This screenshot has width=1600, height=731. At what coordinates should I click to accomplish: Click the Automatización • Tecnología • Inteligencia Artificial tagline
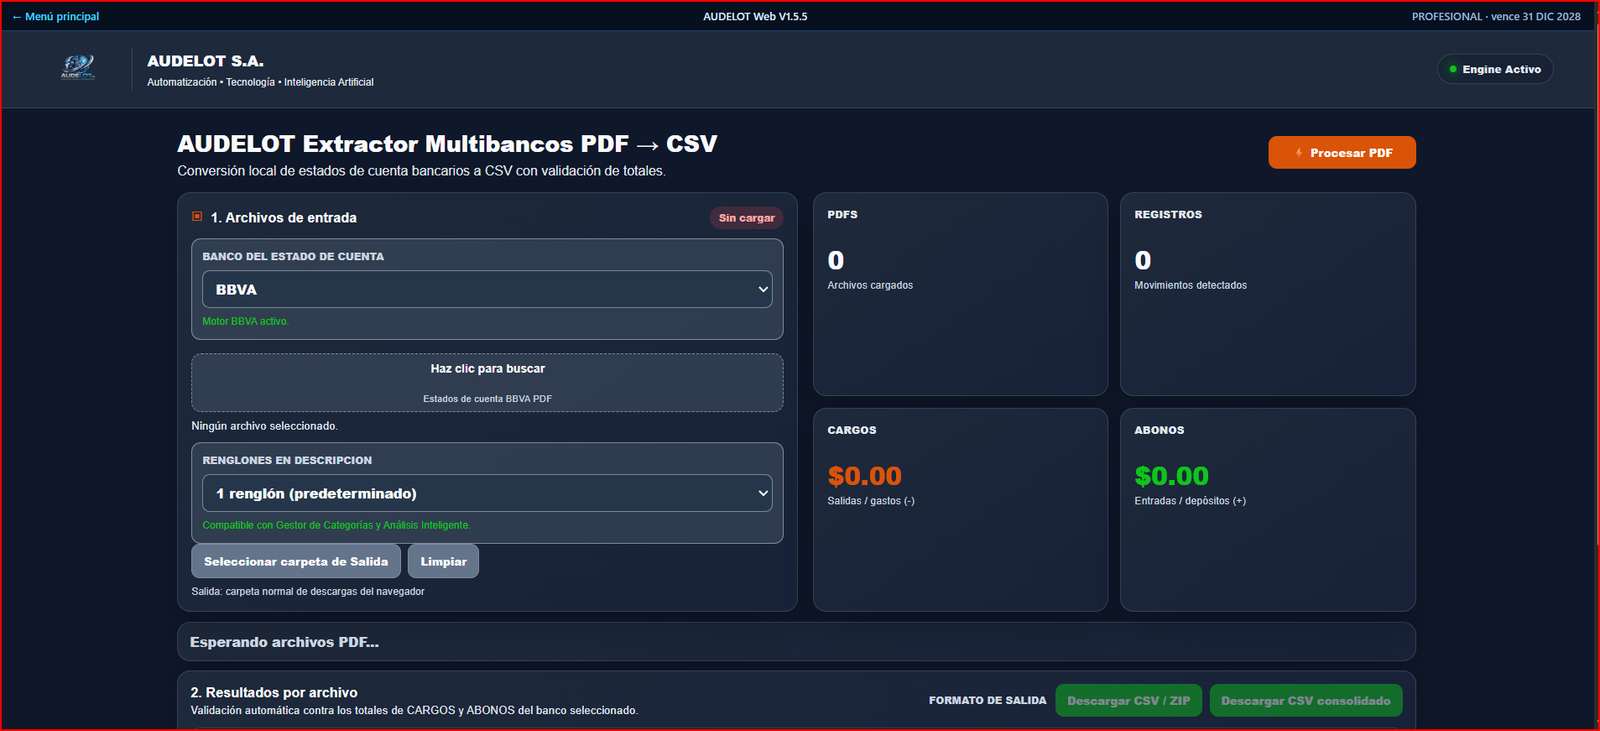pos(260,82)
